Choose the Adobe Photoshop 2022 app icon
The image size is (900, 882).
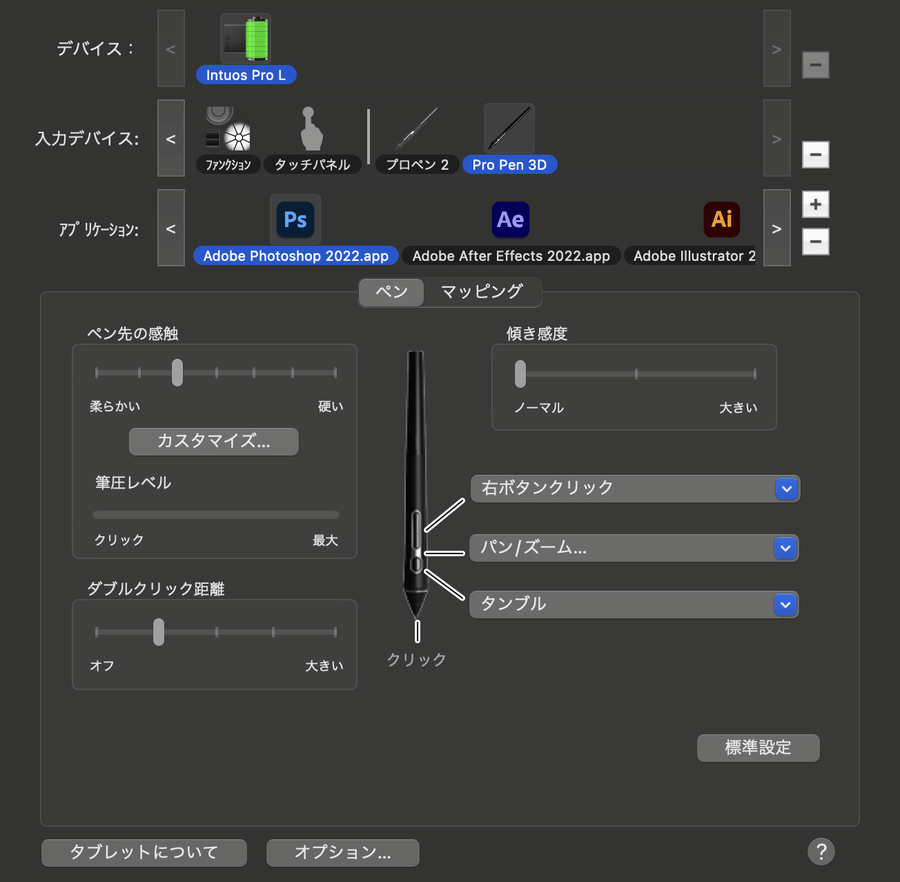pos(295,219)
